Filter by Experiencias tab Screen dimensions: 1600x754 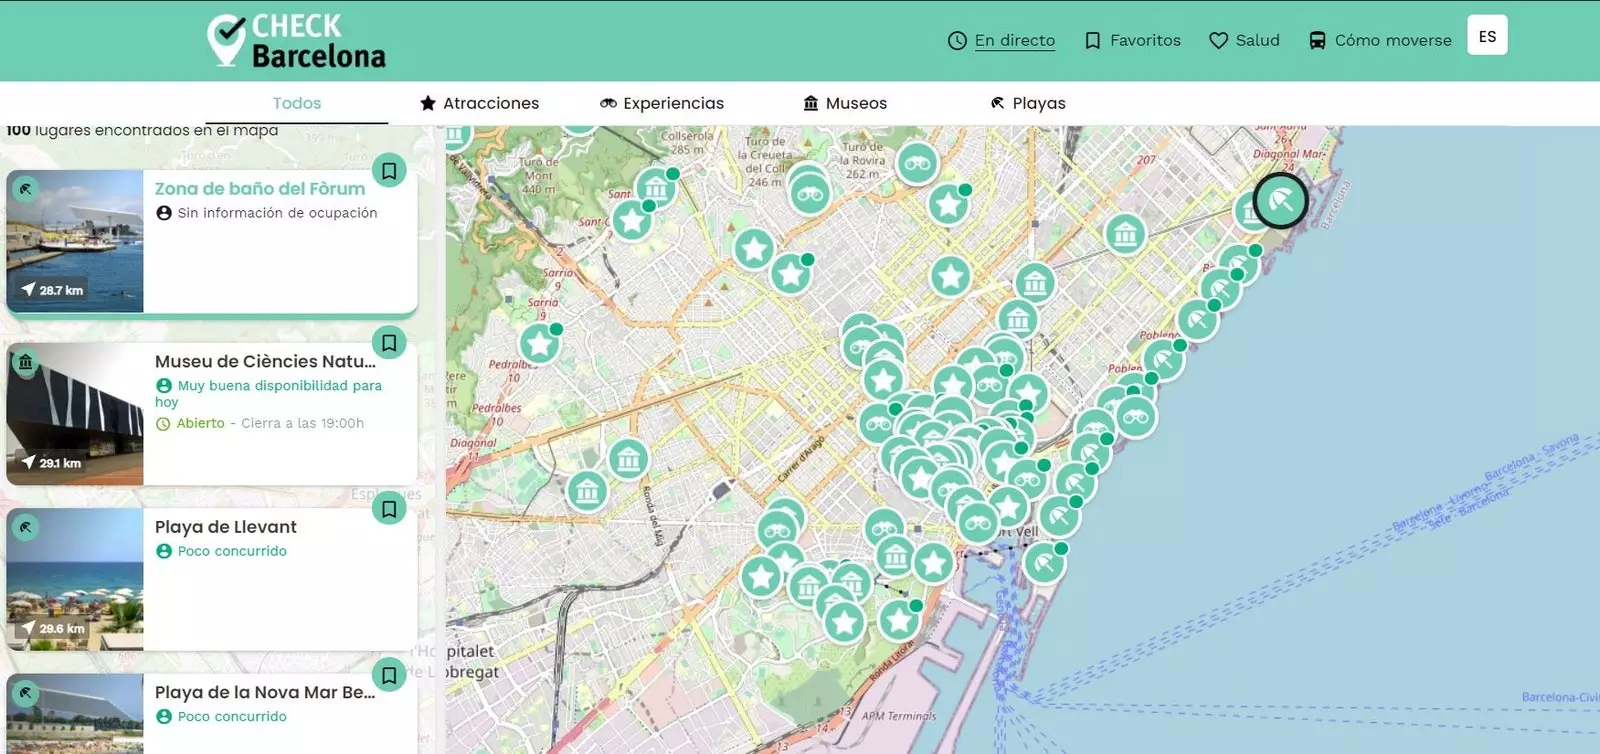click(x=661, y=103)
